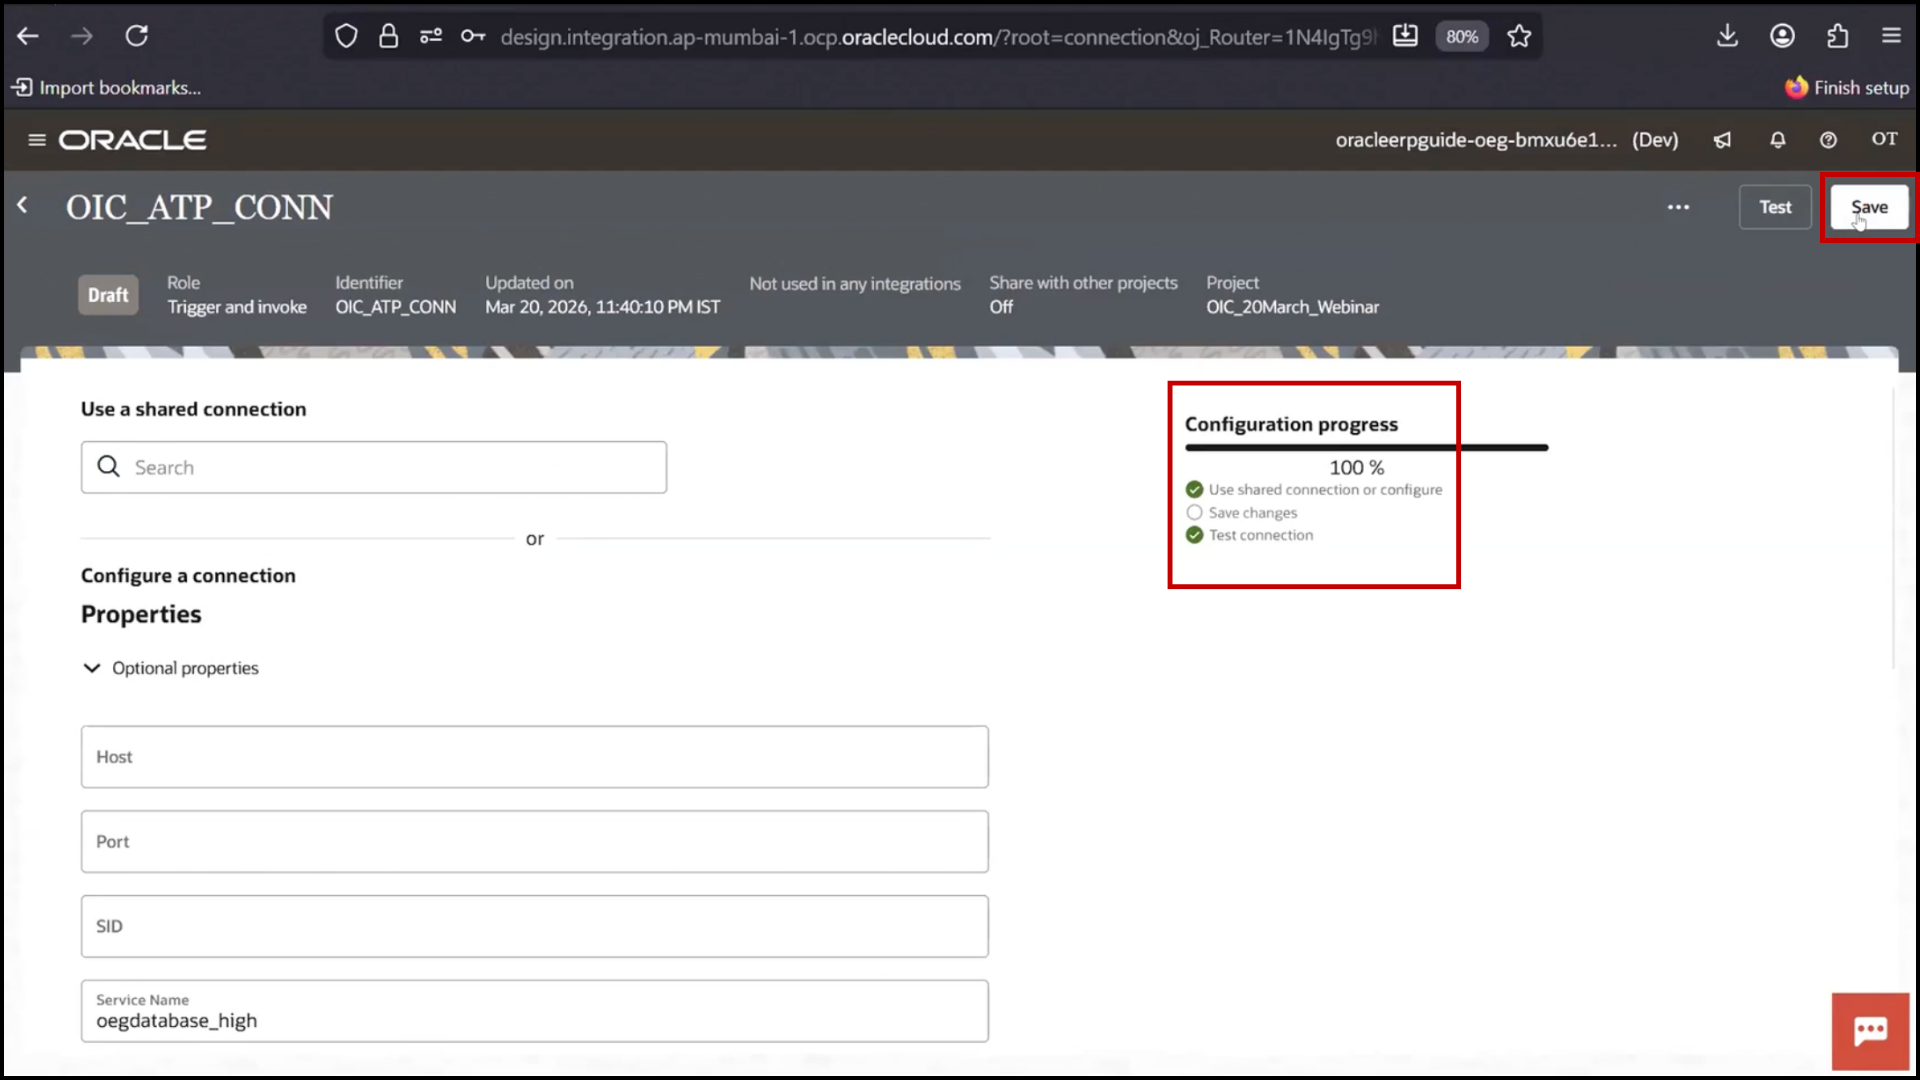Click the Test connection checked step
The image size is (1920, 1080).
pyautogui.click(x=1249, y=535)
